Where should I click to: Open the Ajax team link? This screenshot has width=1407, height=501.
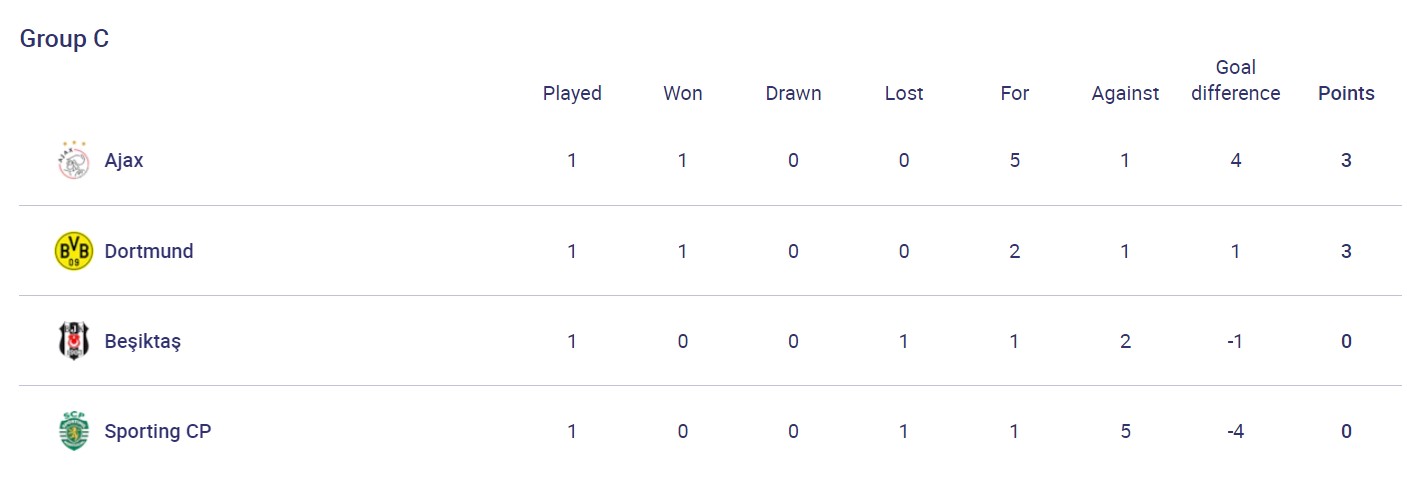(x=124, y=160)
